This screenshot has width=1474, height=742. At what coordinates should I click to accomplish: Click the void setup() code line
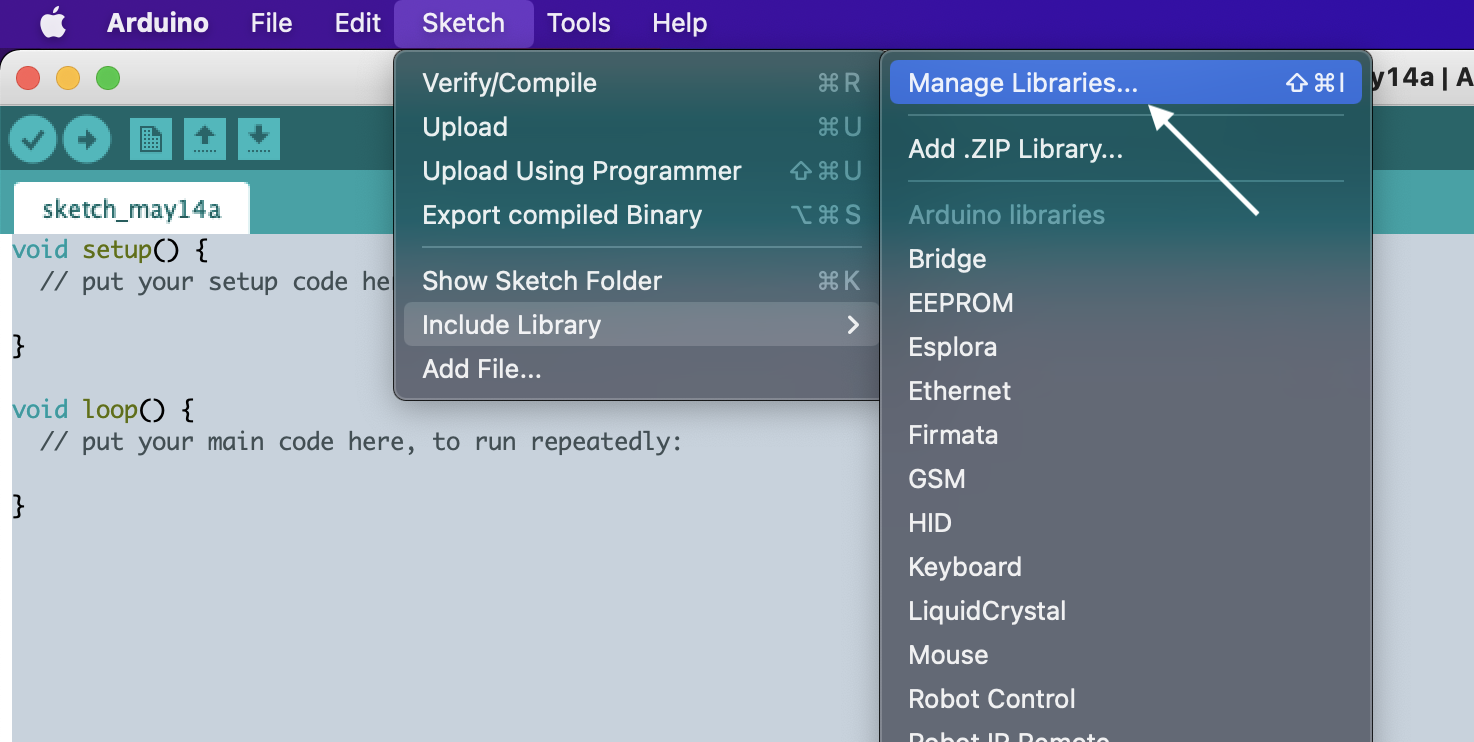110,250
